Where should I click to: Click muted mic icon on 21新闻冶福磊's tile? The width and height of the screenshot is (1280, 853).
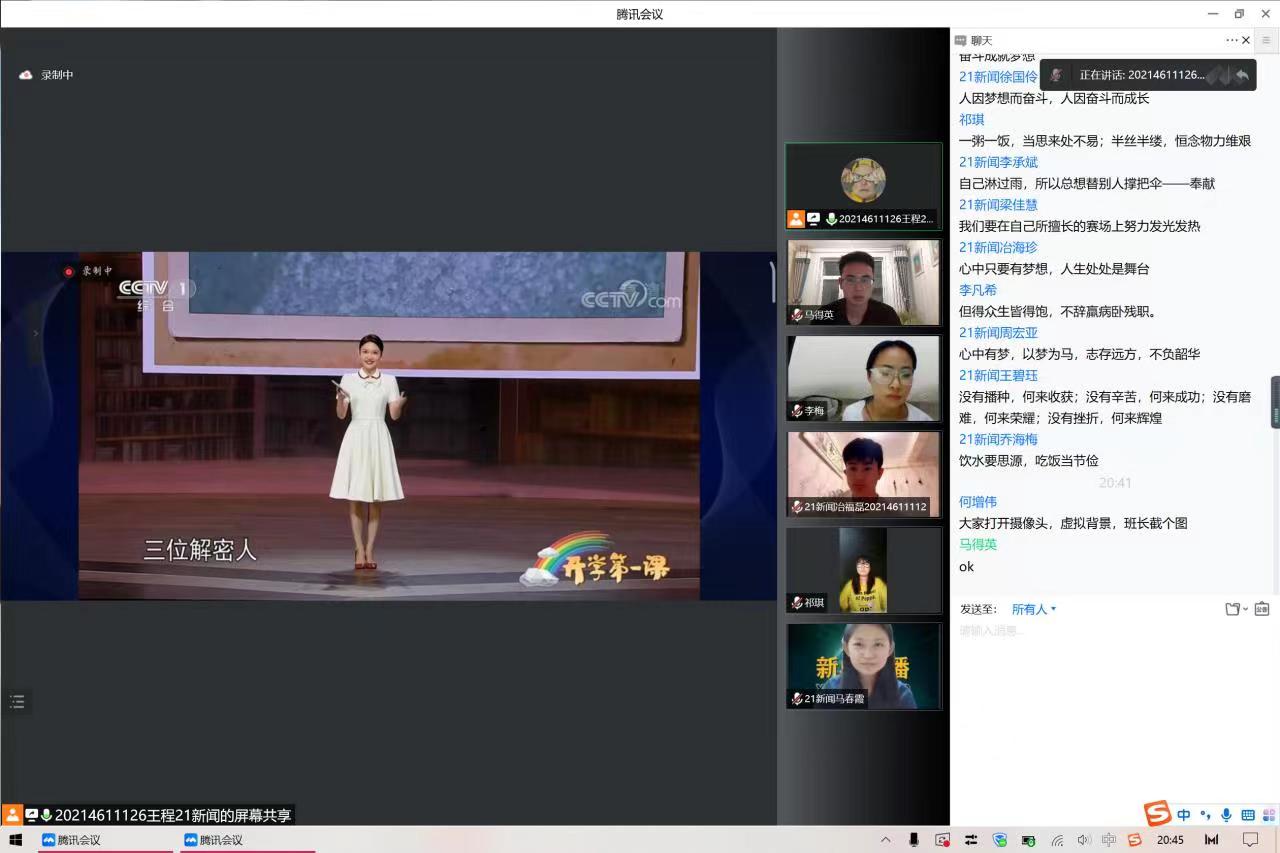[x=797, y=507]
